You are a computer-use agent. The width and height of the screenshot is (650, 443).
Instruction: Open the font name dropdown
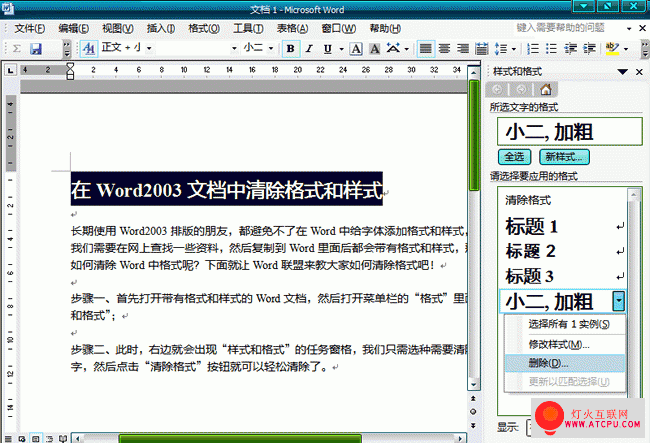click(234, 48)
